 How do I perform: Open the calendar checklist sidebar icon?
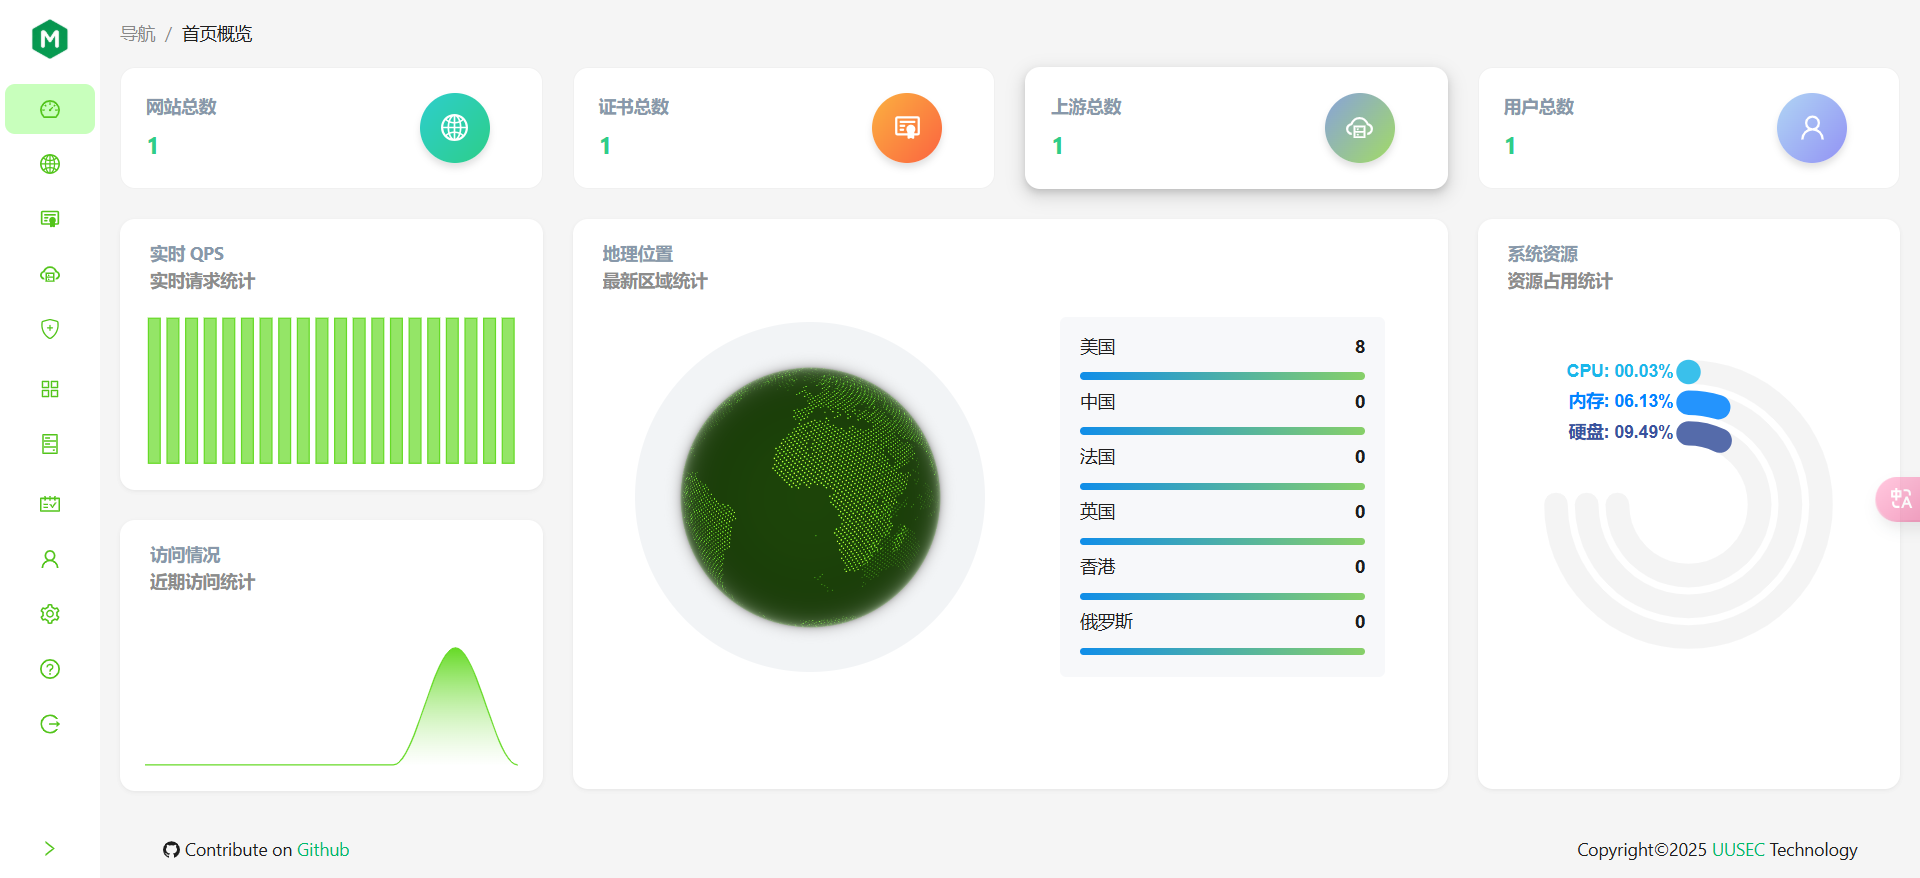coord(50,504)
